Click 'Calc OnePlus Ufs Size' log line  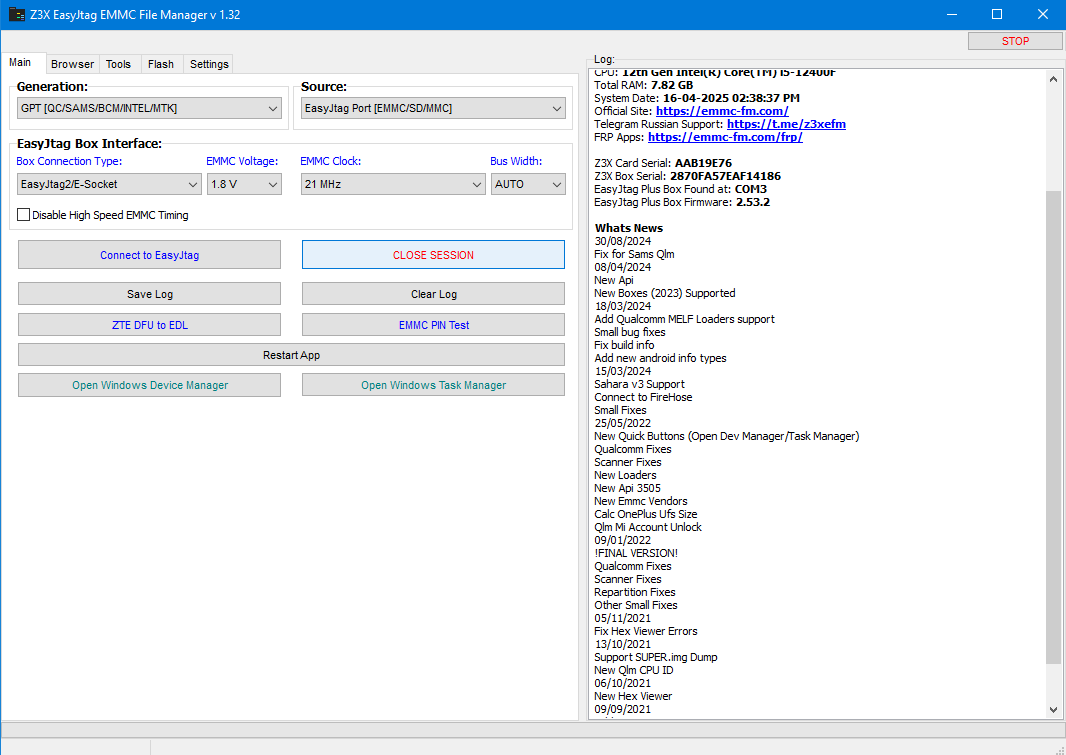tap(645, 514)
